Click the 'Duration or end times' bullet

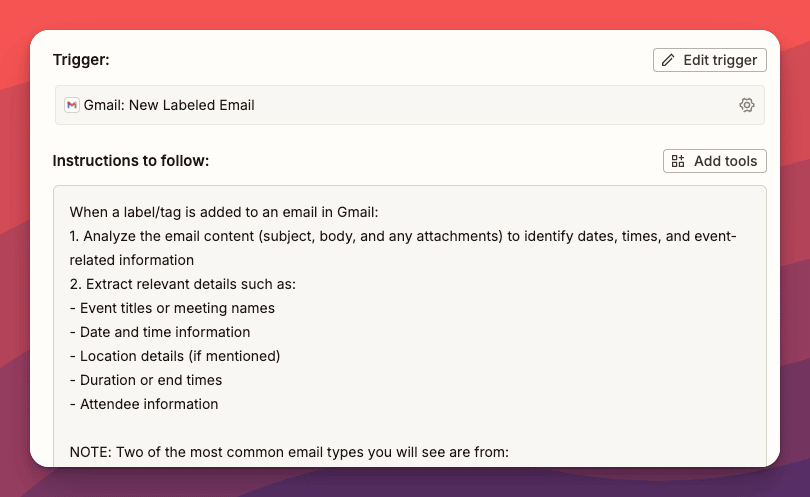[146, 380]
